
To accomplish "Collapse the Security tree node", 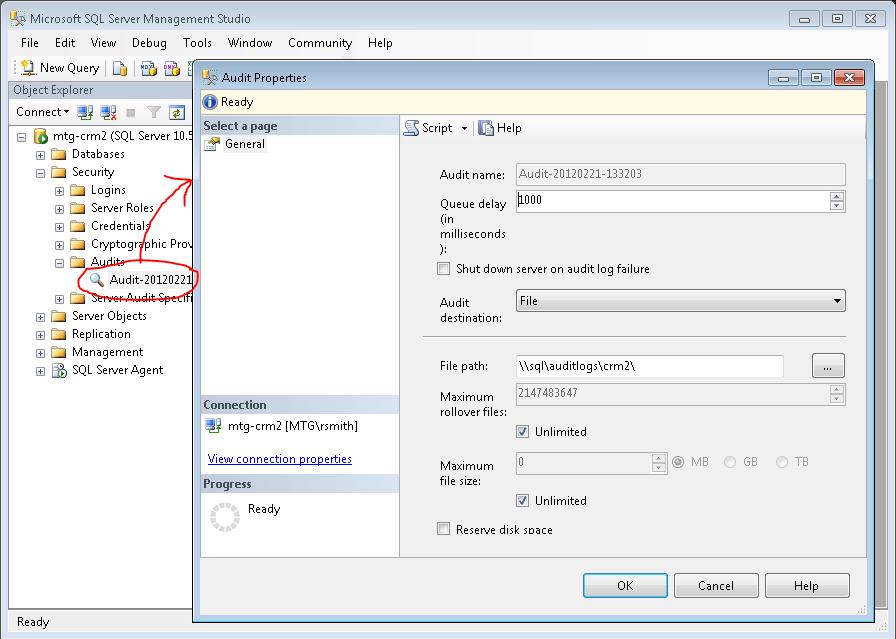I will click(40, 172).
